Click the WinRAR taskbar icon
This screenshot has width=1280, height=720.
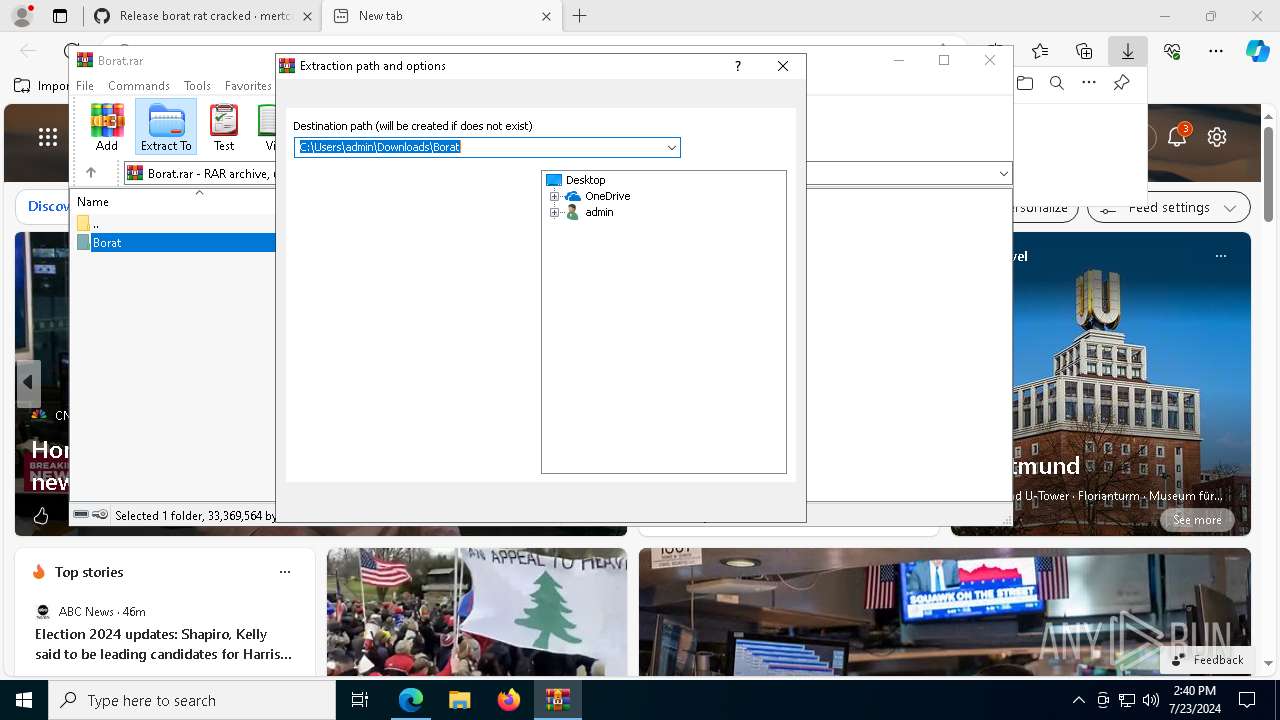coord(558,700)
